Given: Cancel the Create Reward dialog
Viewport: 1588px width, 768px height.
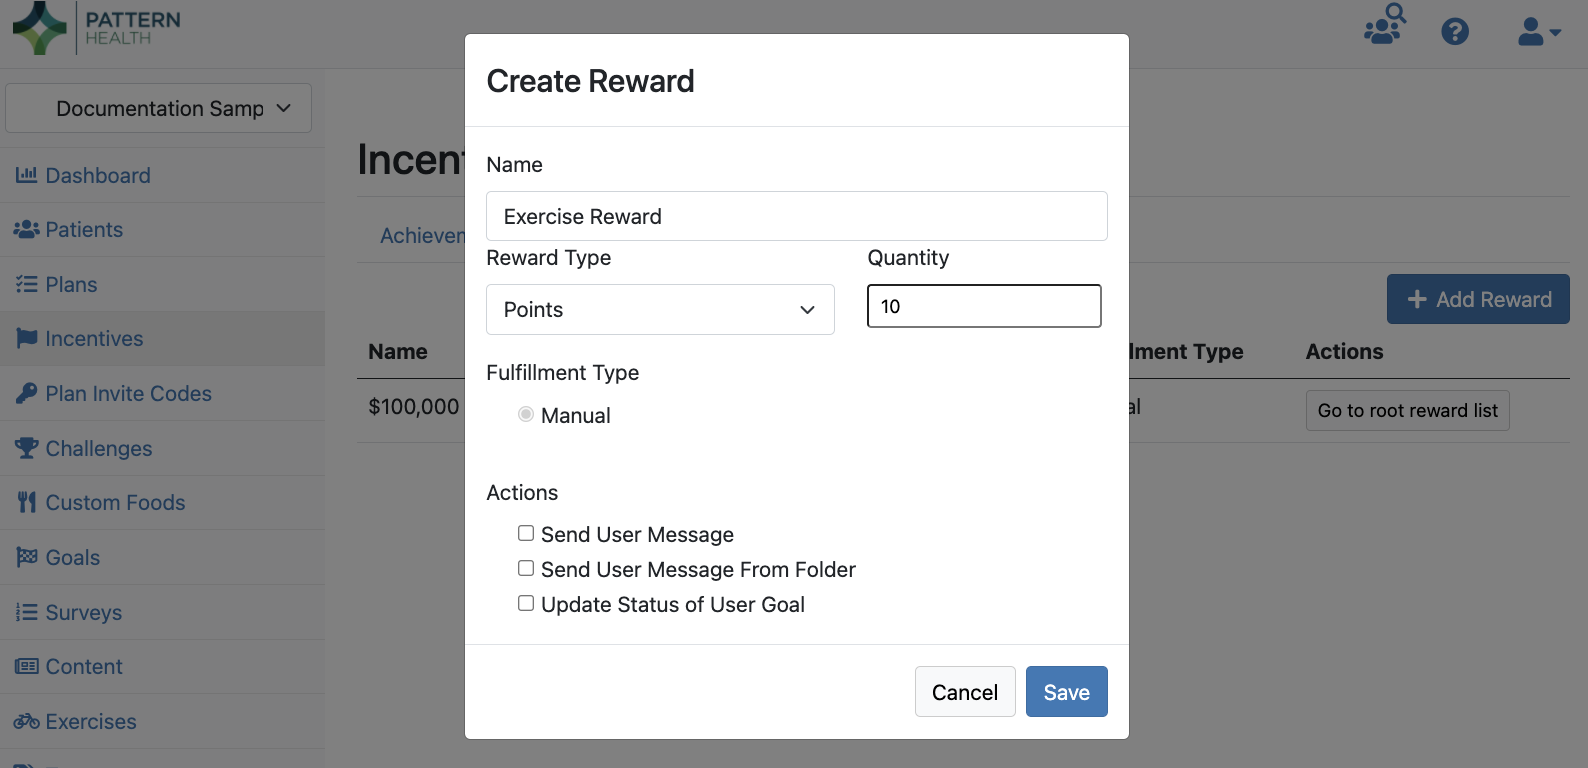Looking at the screenshot, I should [x=965, y=692].
